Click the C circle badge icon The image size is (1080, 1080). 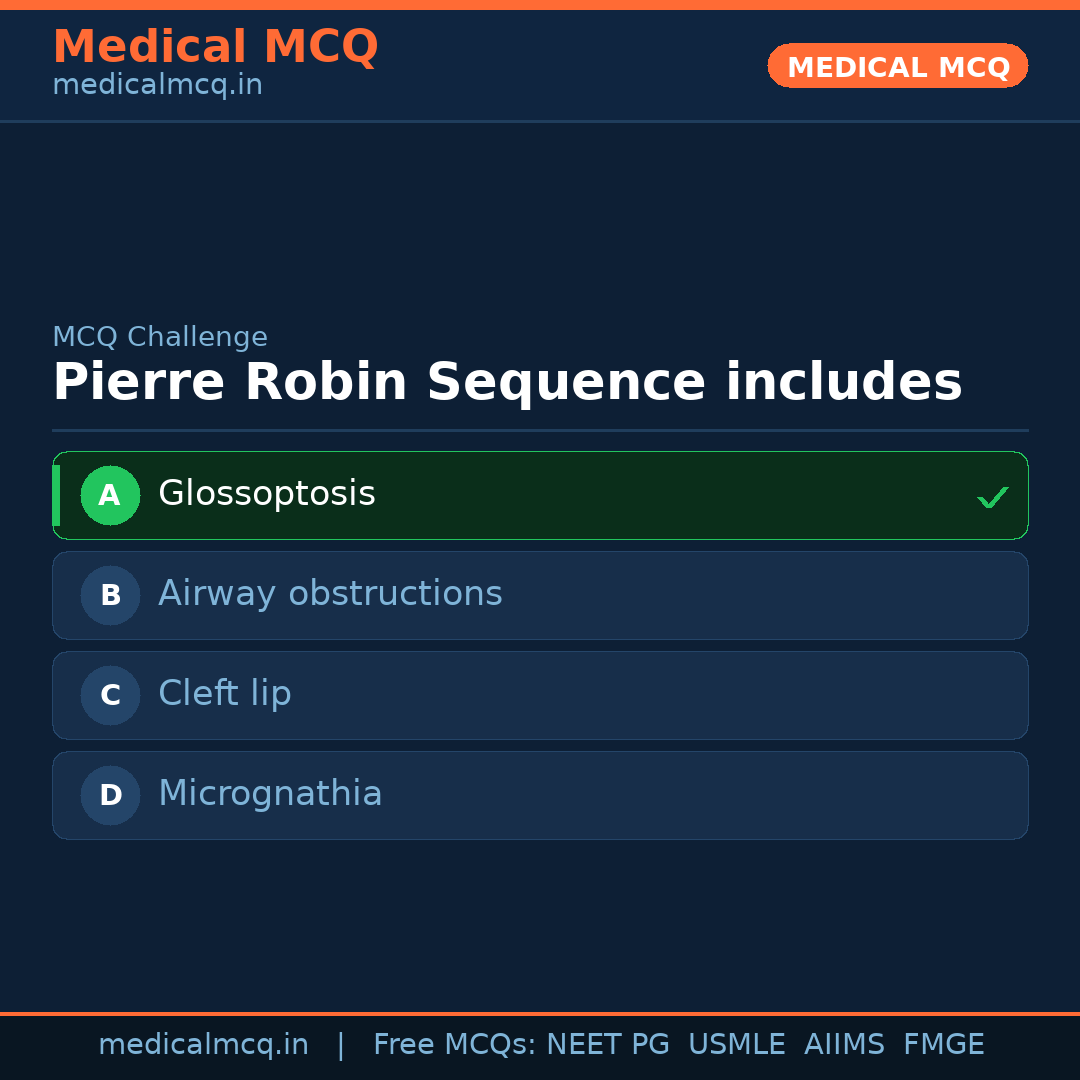110,695
